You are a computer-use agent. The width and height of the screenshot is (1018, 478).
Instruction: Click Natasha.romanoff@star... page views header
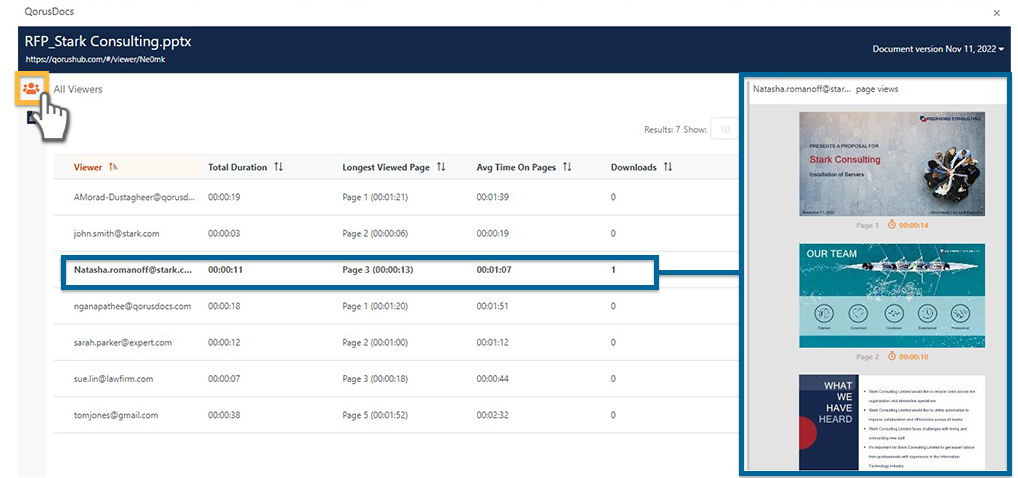pos(825,89)
